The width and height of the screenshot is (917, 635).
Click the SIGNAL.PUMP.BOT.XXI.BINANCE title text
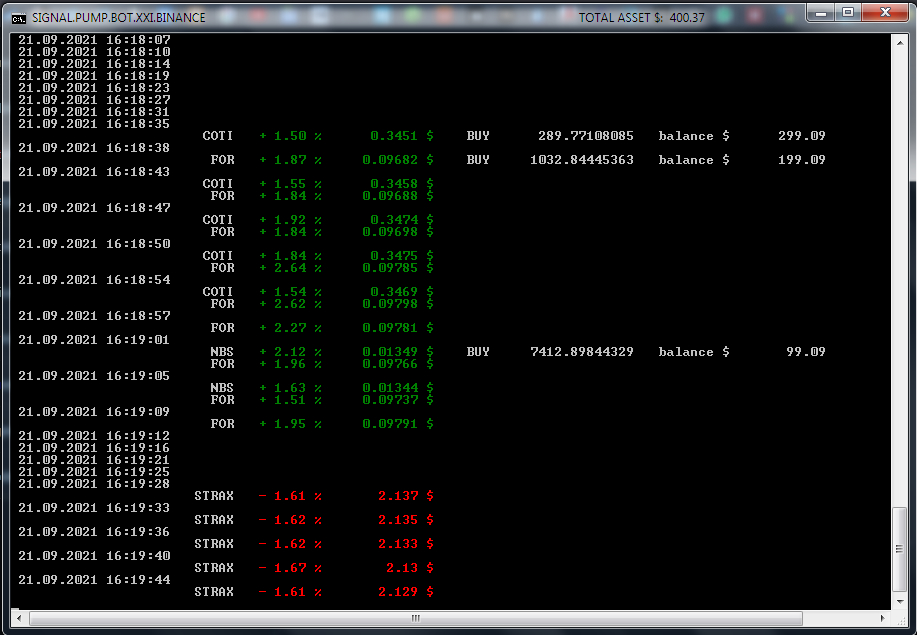118,17
